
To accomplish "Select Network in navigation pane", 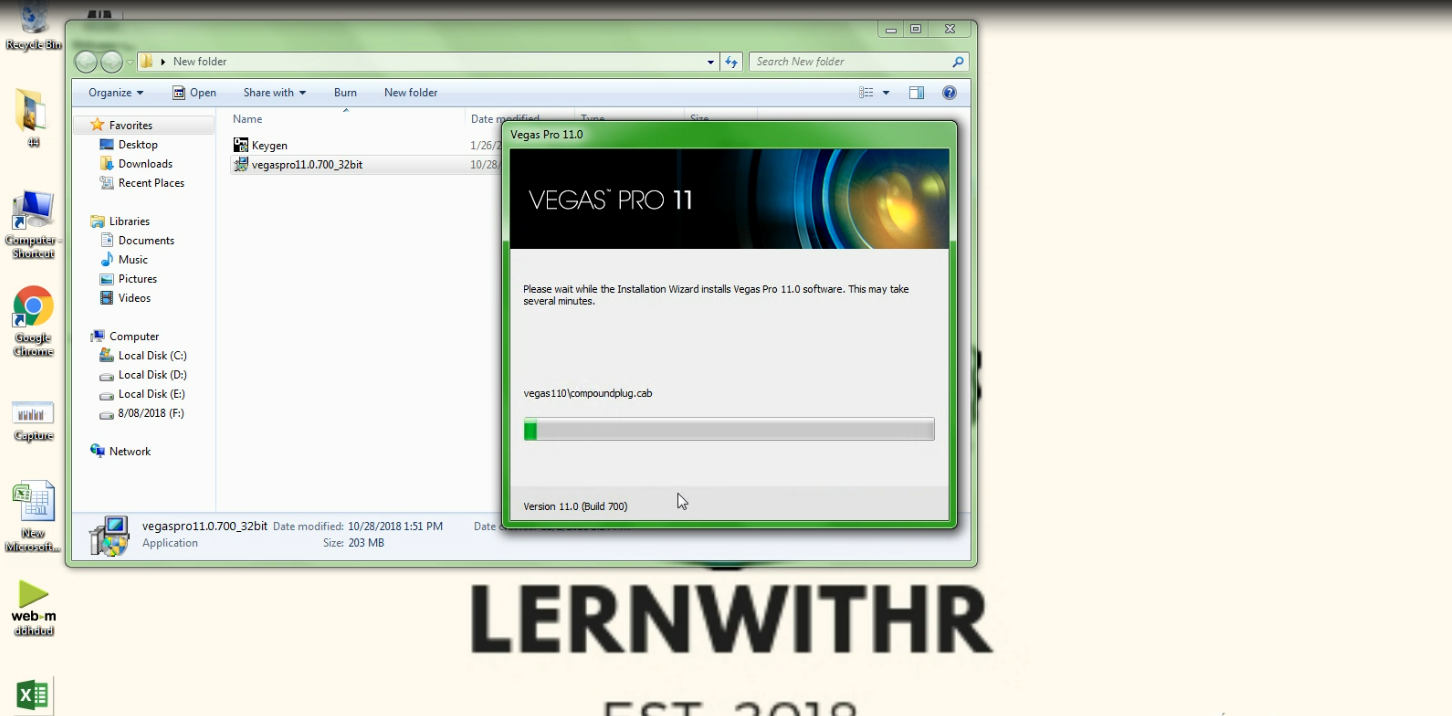I will 130,452.
